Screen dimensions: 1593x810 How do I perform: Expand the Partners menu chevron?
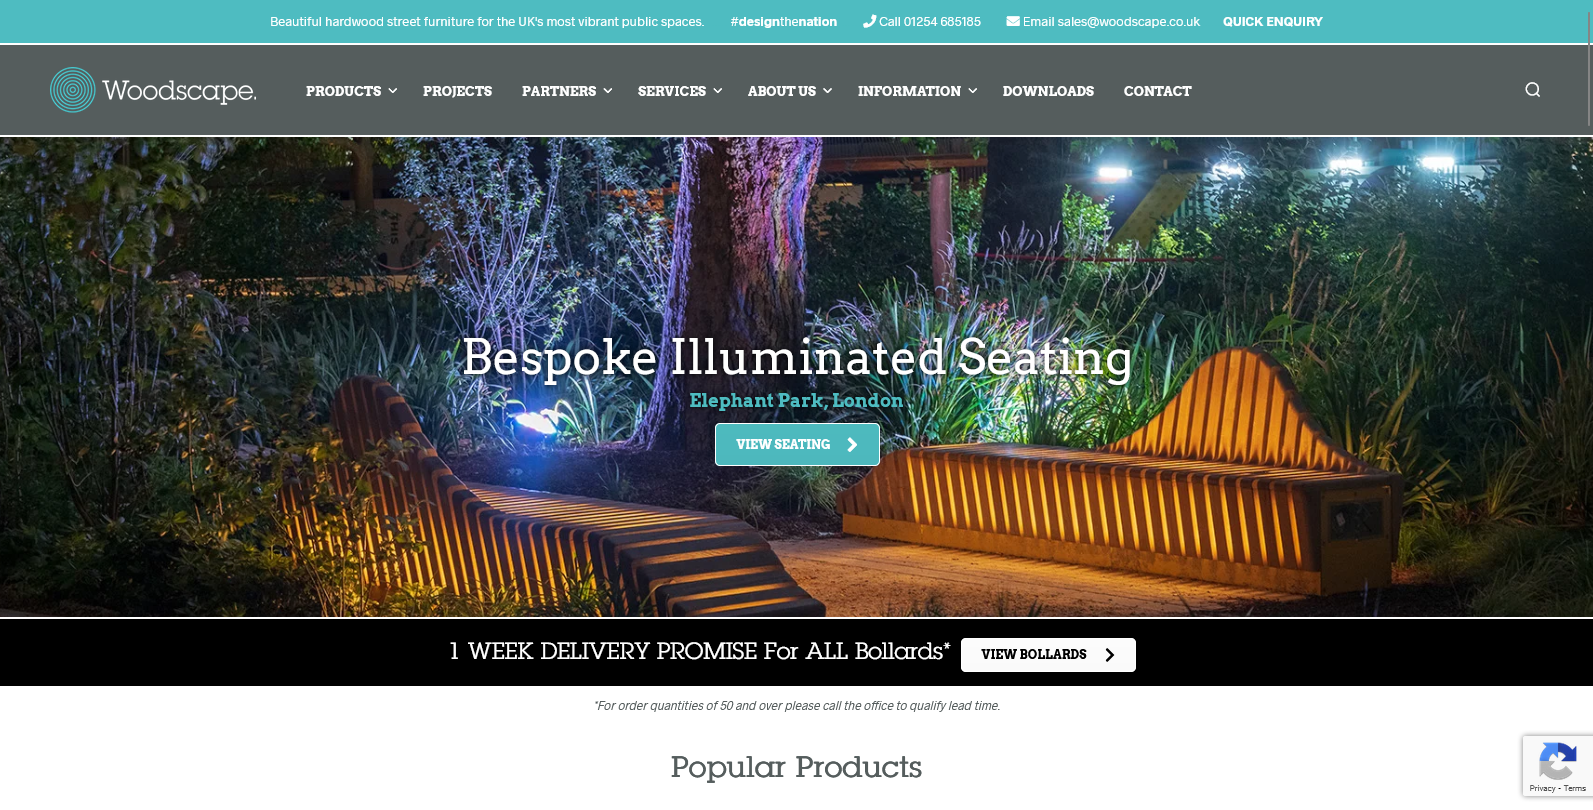[x=608, y=91]
